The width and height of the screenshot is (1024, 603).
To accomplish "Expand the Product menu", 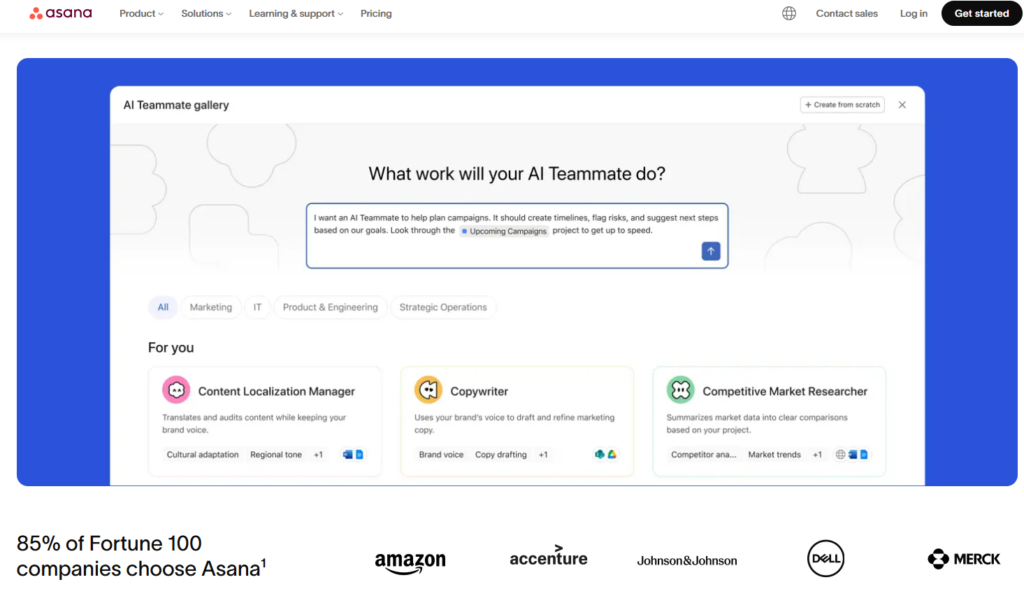I will 141,13.
